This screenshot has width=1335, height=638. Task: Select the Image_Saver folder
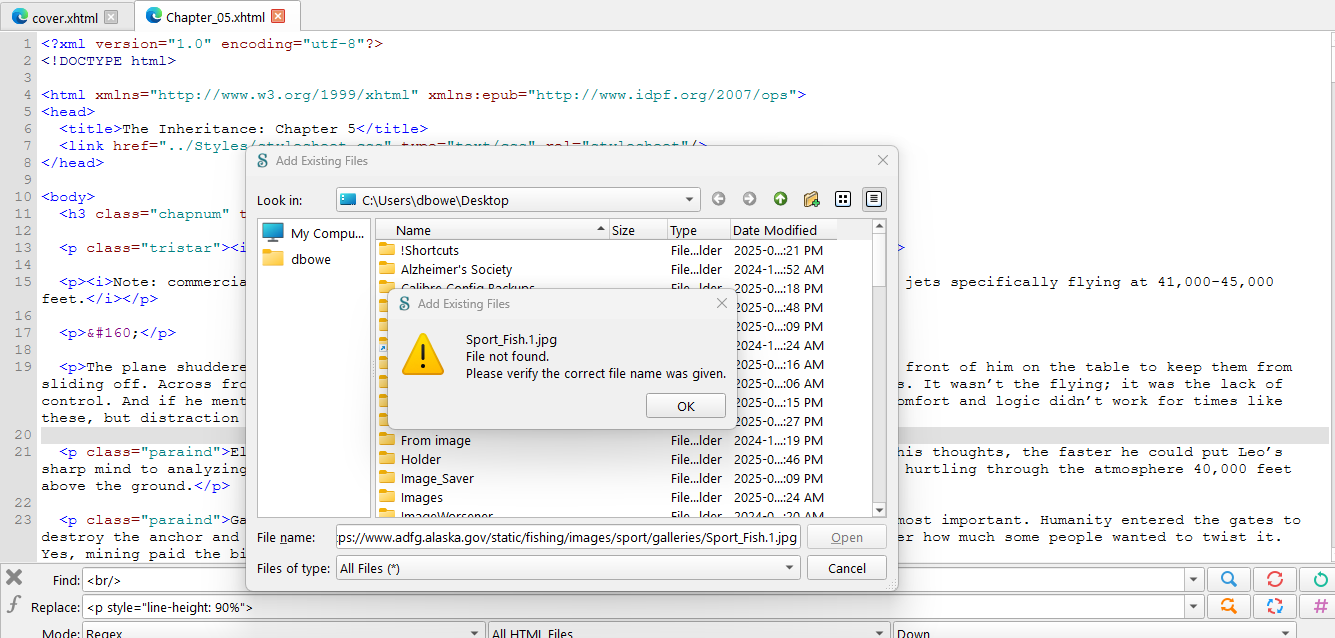(x=622, y=478)
